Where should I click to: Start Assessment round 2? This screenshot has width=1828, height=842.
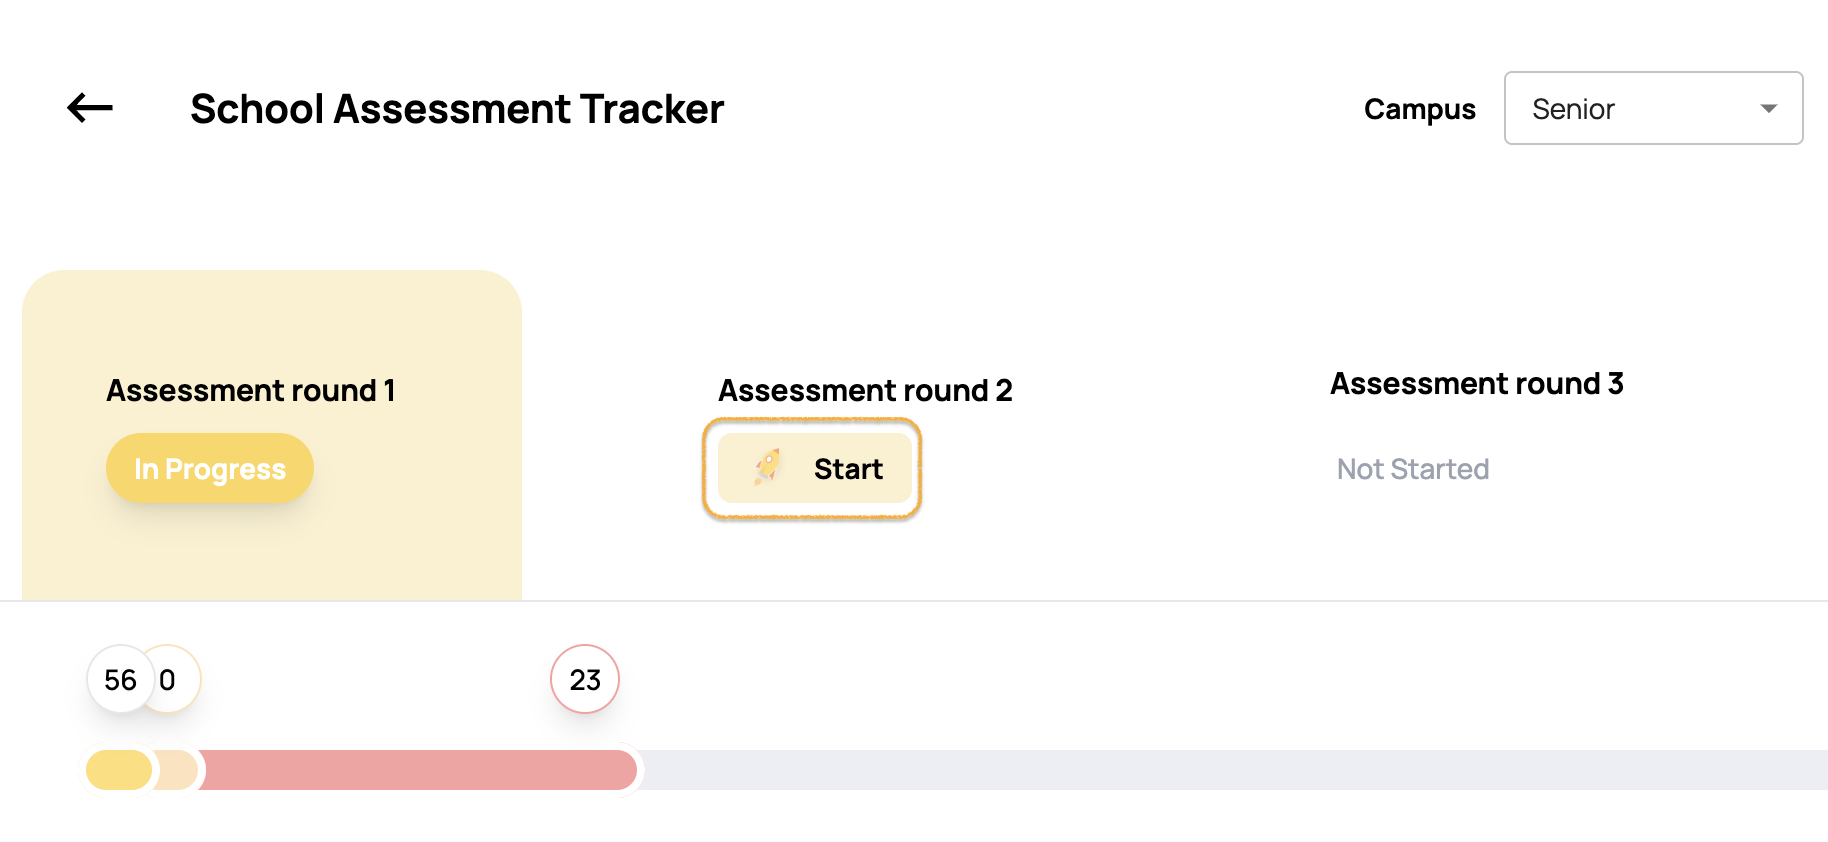pos(814,468)
